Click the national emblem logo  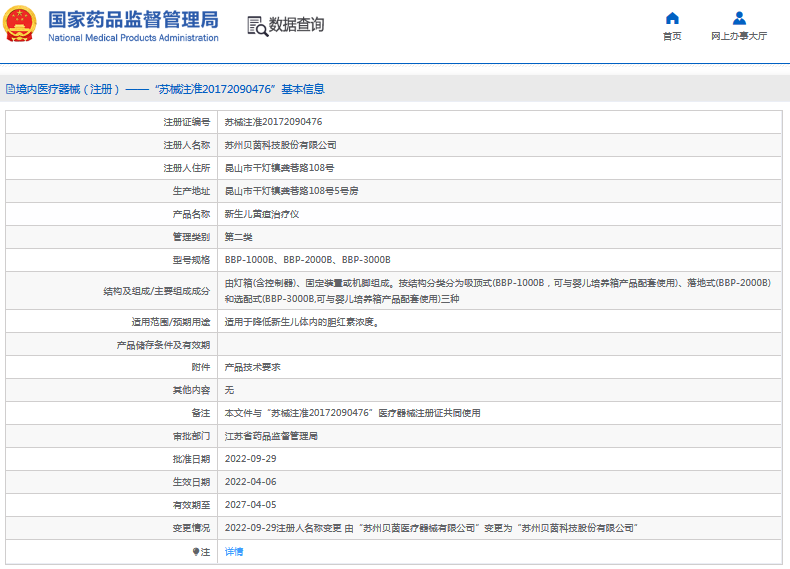coord(20,24)
